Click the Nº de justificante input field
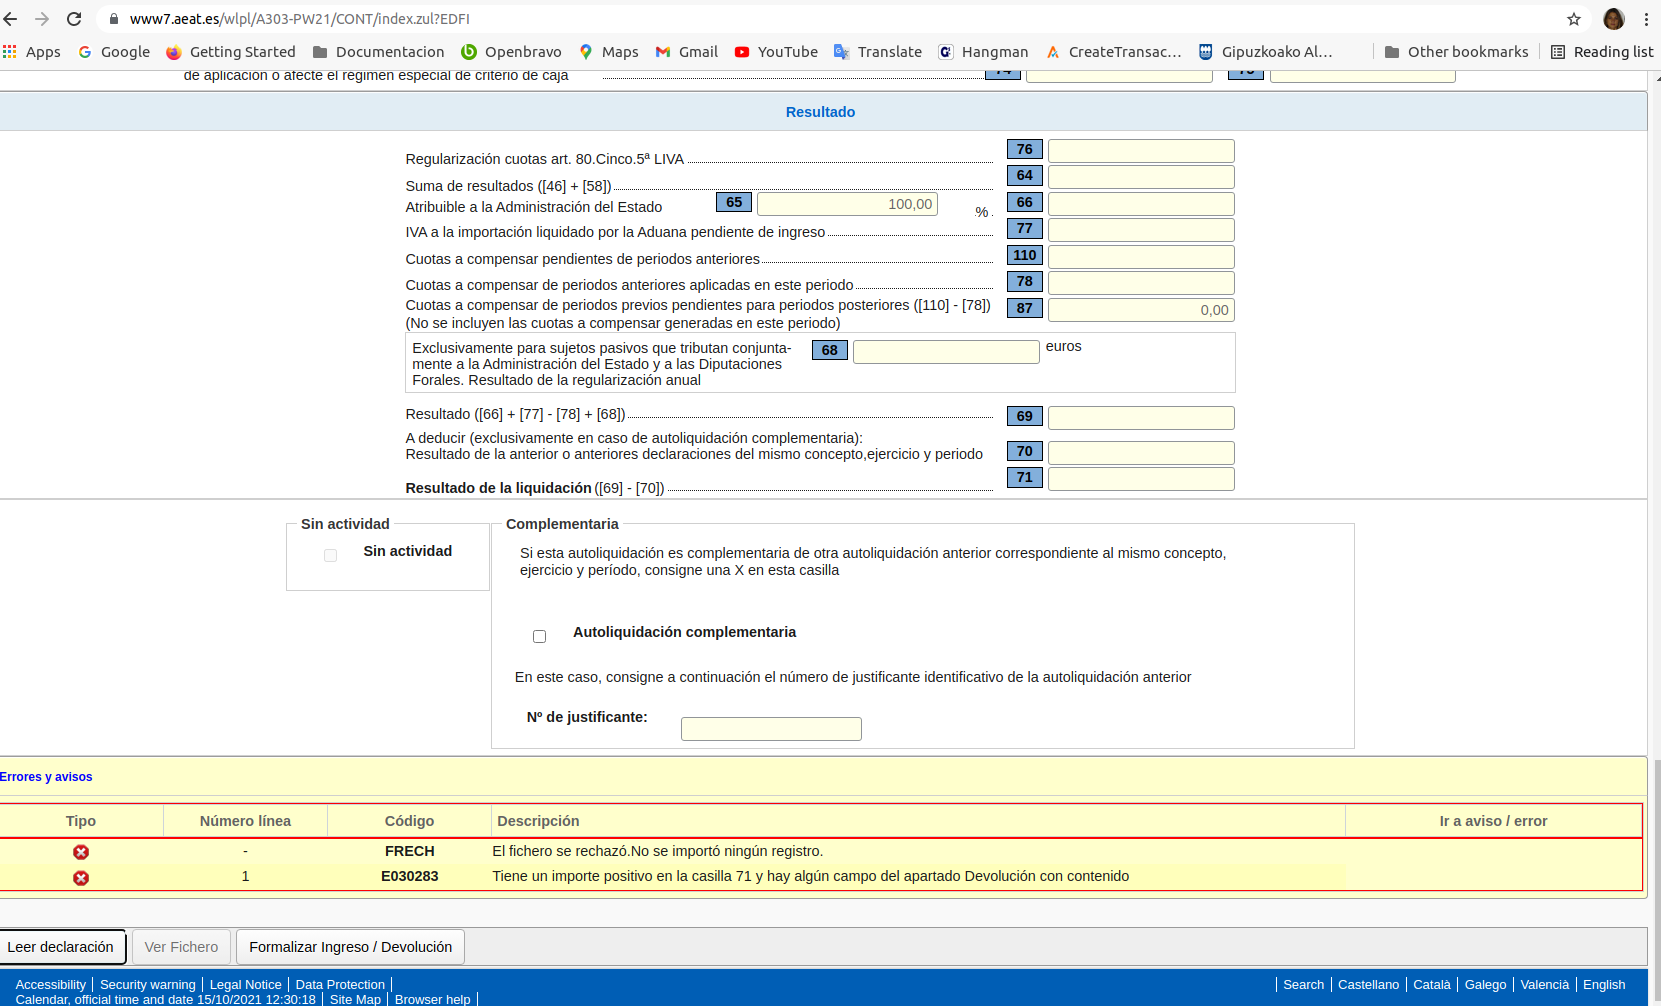 coord(771,729)
